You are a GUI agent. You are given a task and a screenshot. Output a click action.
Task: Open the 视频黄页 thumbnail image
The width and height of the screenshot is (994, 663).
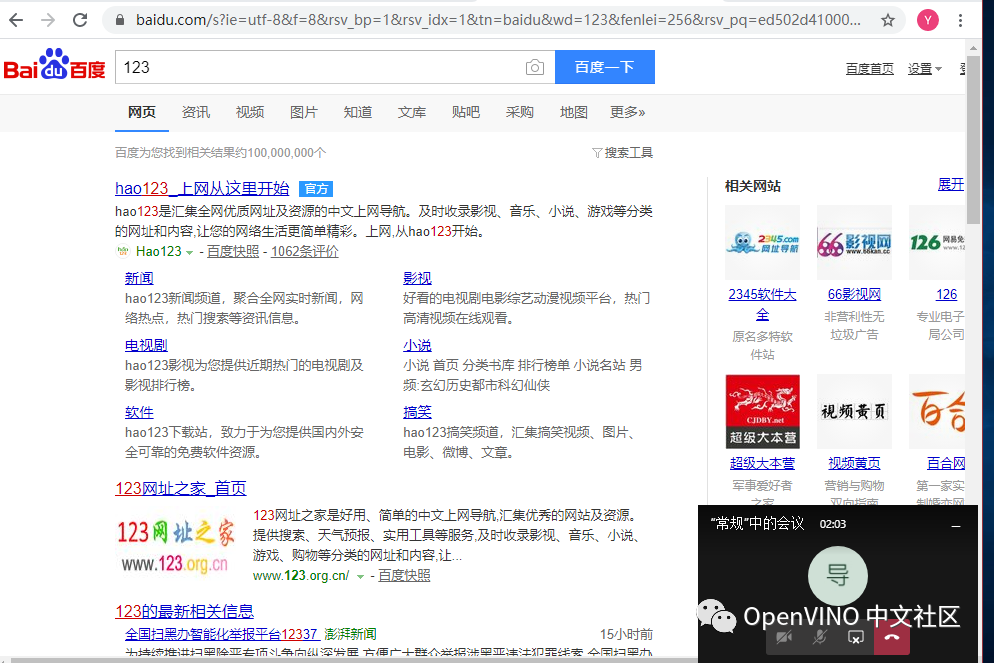854,411
